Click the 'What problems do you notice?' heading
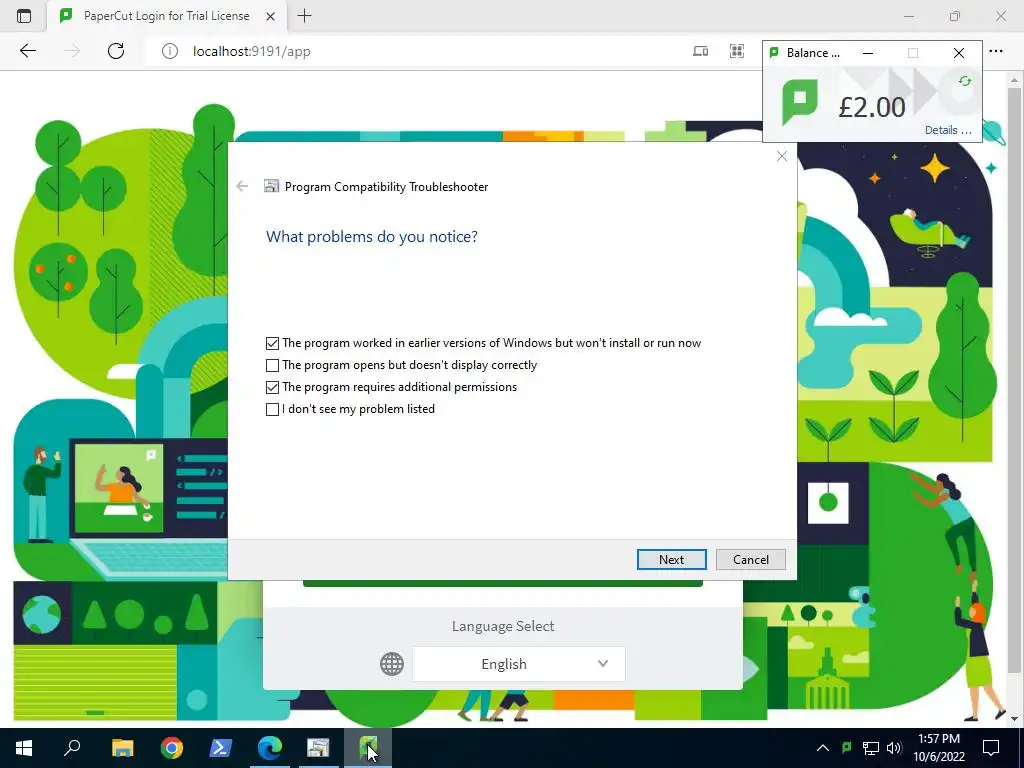This screenshot has width=1024, height=768. tap(372, 236)
